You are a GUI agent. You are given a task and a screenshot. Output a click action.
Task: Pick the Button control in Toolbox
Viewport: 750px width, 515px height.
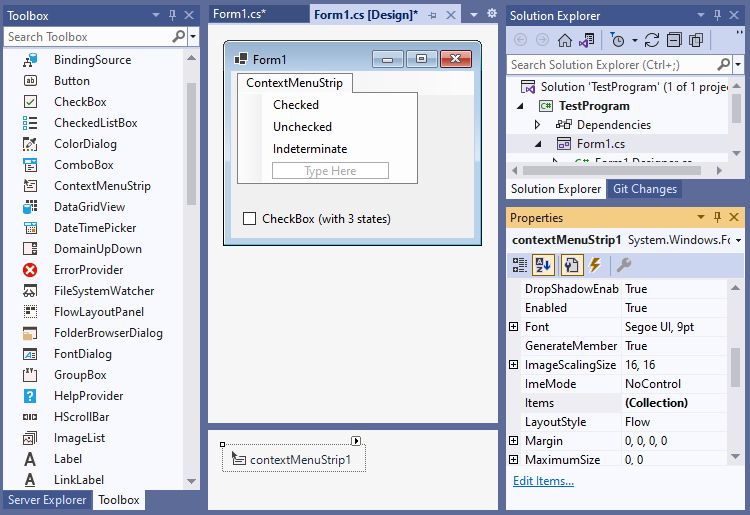(x=72, y=81)
